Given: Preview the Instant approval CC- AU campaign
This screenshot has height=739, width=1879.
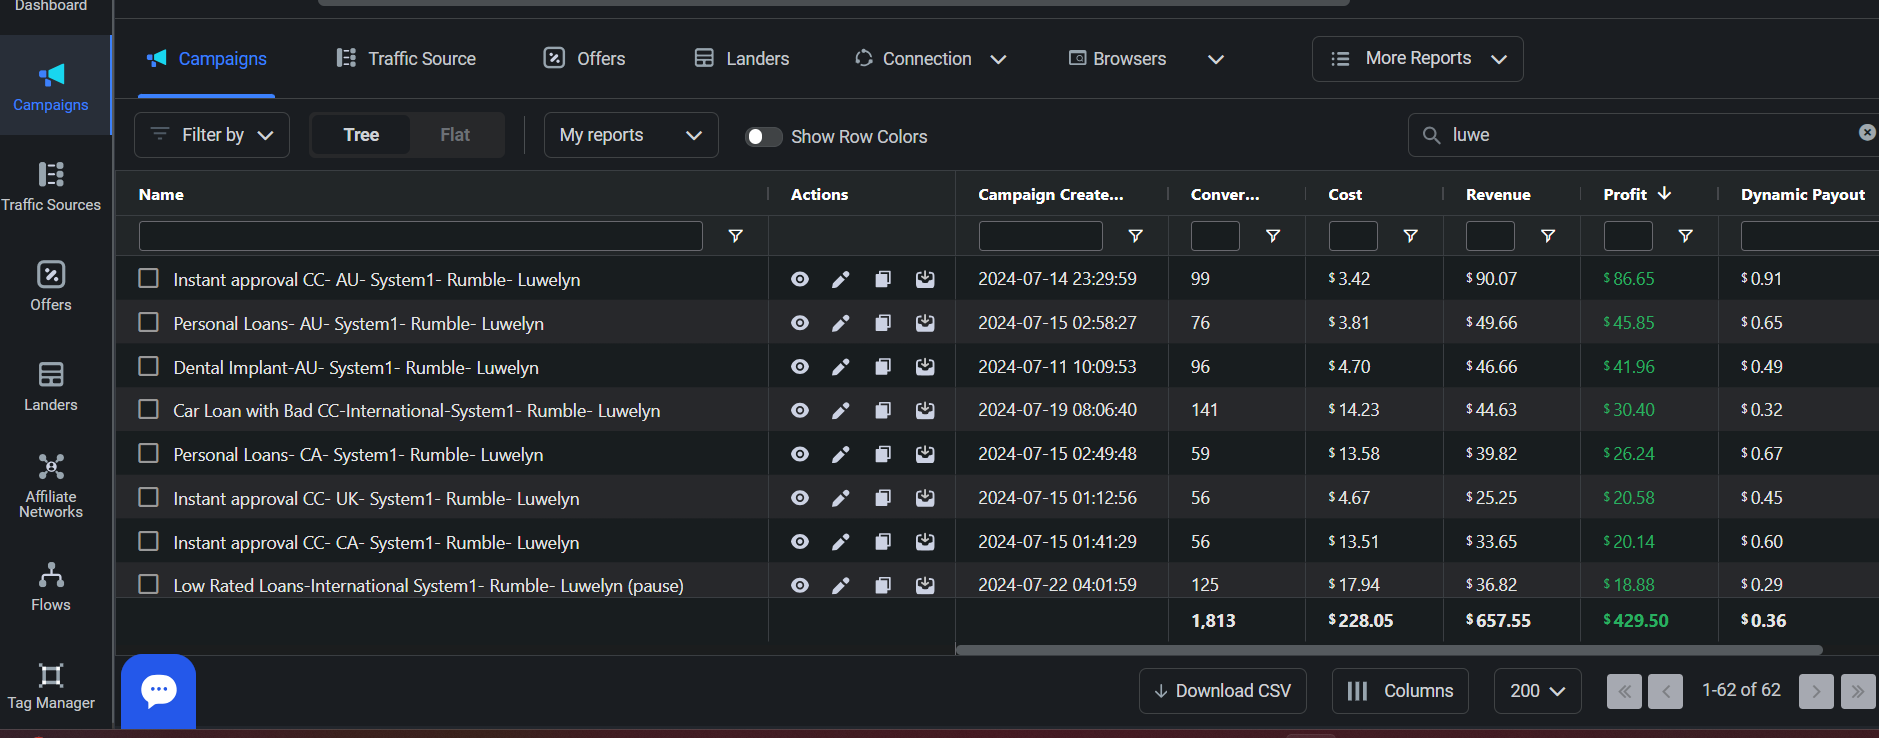Looking at the screenshot, I should 800,279.
